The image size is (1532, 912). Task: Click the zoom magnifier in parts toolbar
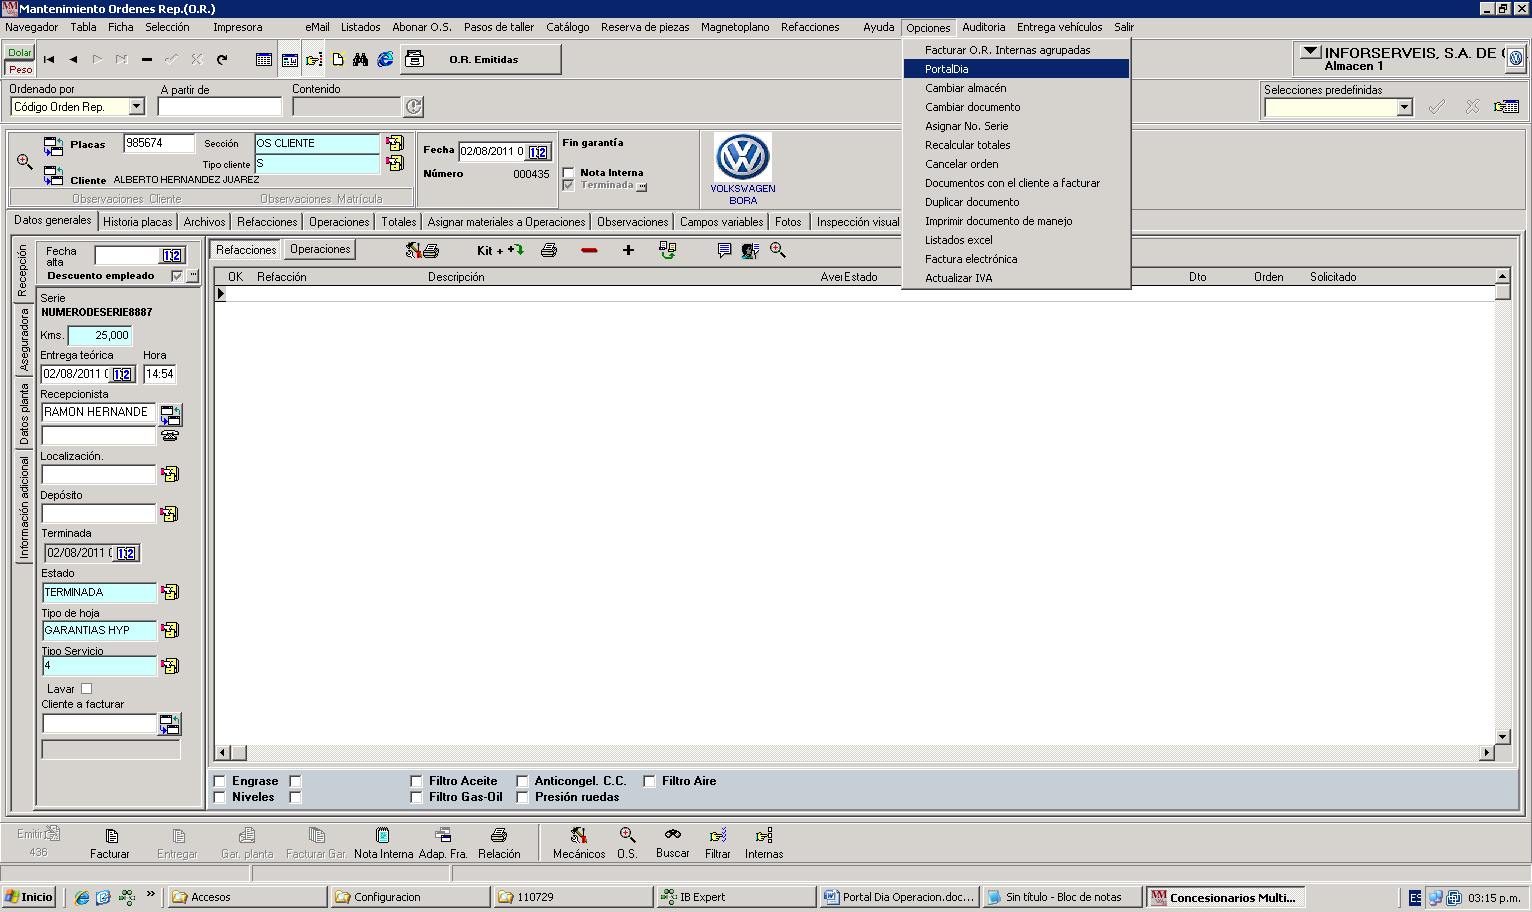(778, 250)
